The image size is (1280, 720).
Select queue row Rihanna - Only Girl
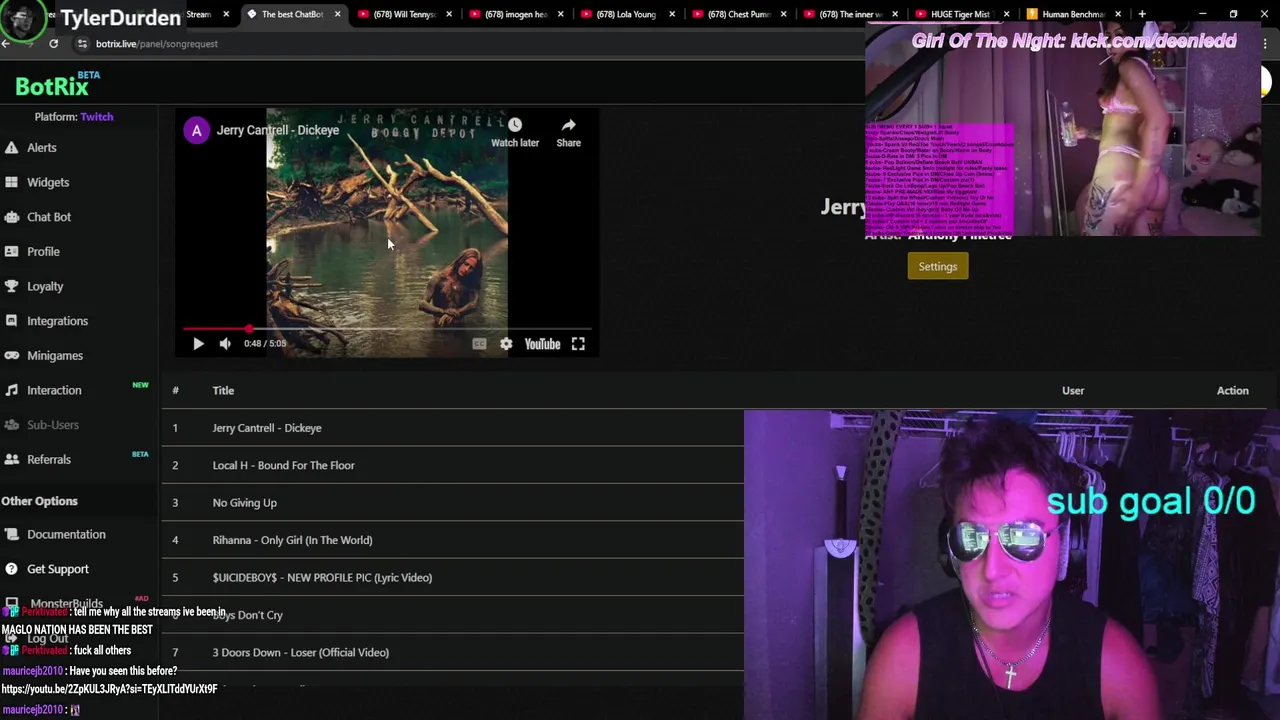[x=453, y=540]
